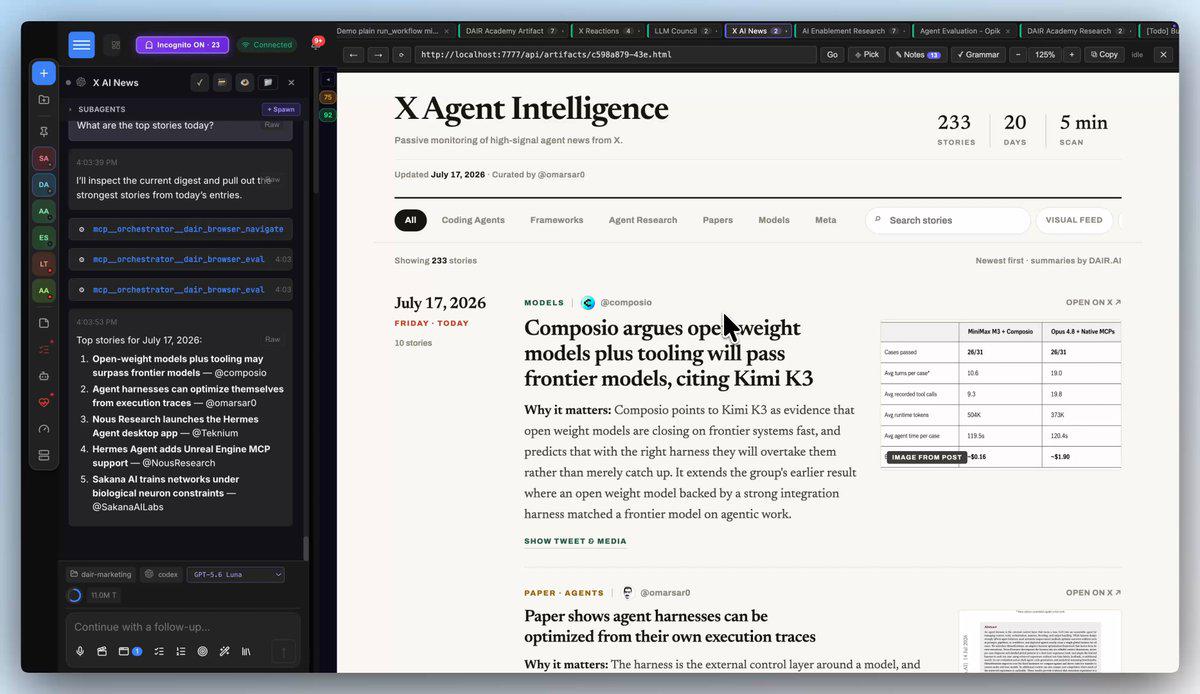Edit the localhost URL address field
The width and height of the screenshot is (1200, 694).
[615, 55]
